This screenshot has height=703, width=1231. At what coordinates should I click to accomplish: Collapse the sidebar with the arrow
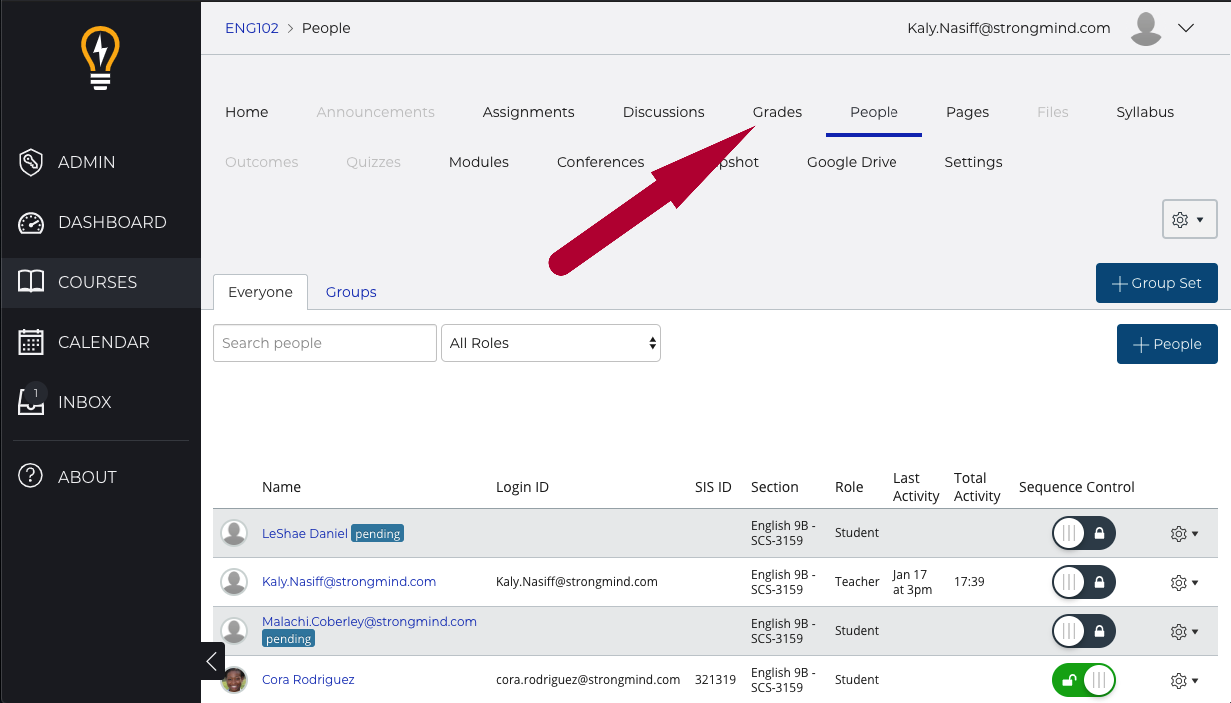point(212,661)
